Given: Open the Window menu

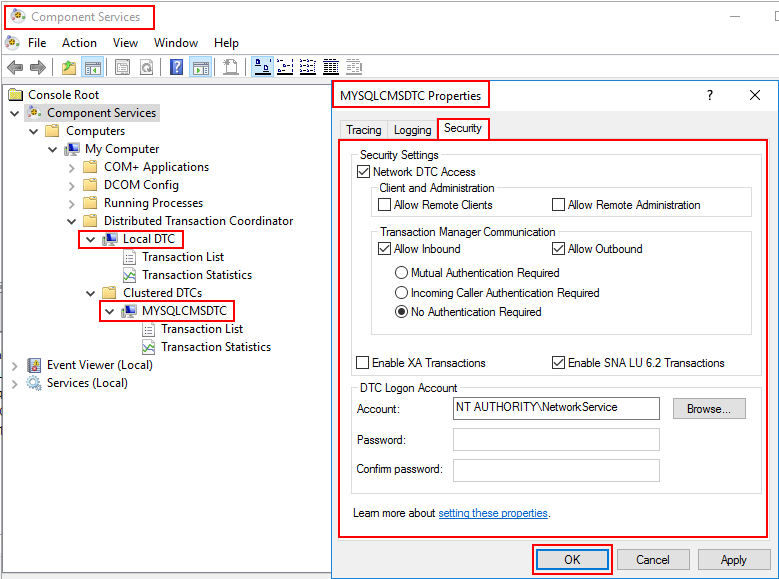Looking at the screenshot, I should (x=176, y=43).
